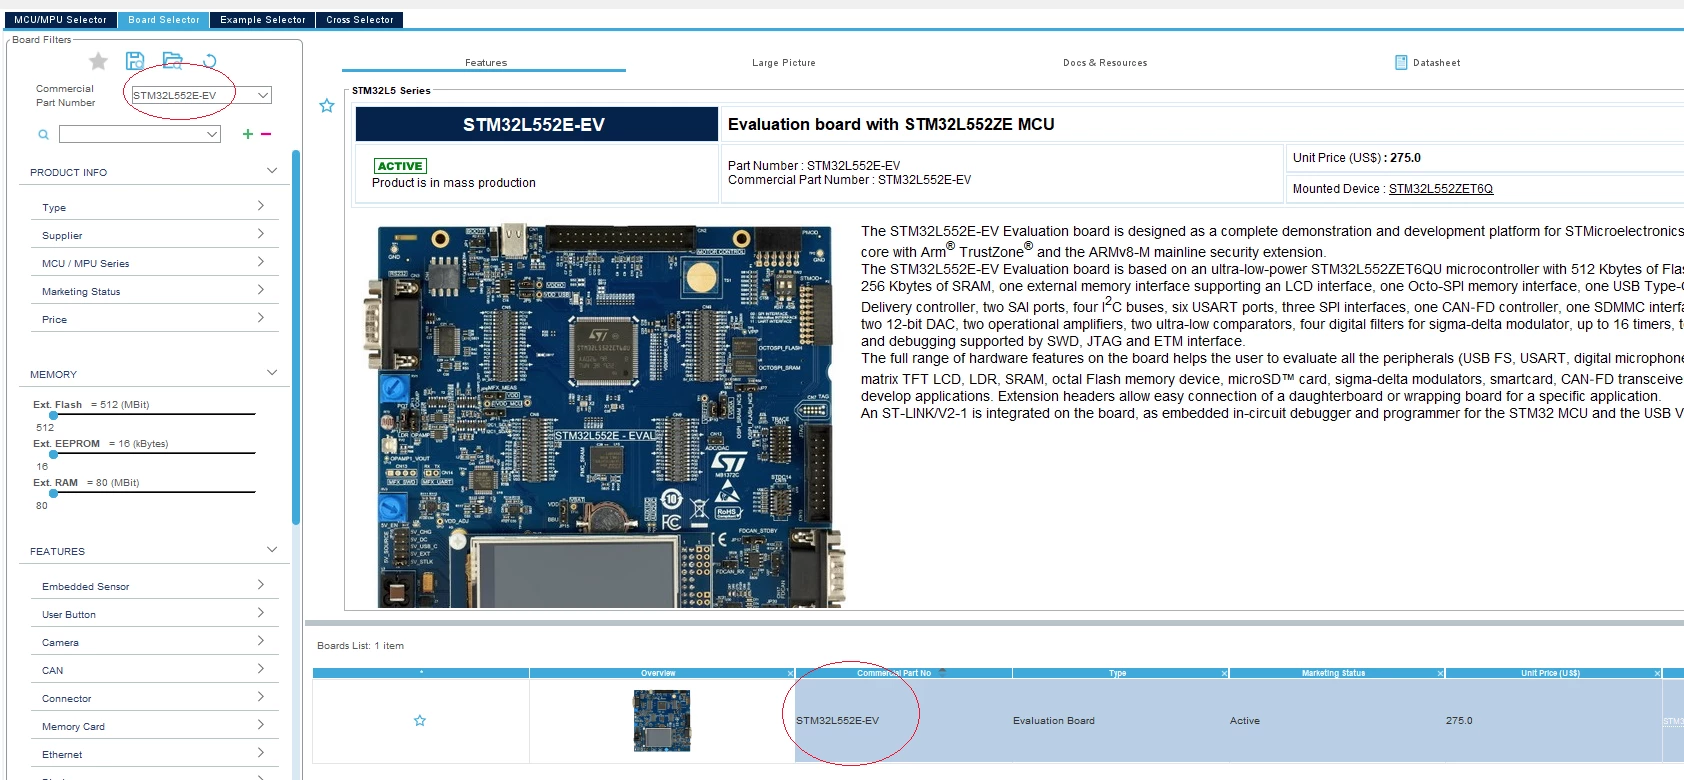Viewport: 1684px width, 780px height.
Task: Click the save search (floppy disk) icon
Action: pos(135,61)
